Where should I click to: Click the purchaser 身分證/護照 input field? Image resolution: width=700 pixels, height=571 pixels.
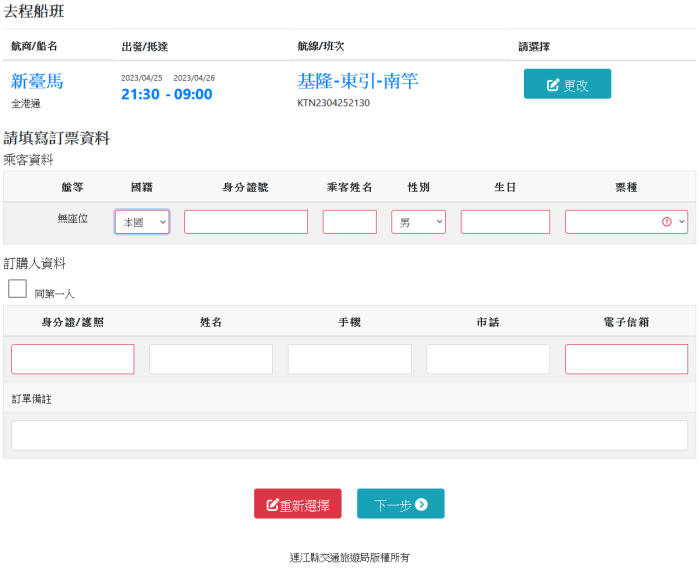(x=73, y=359)
